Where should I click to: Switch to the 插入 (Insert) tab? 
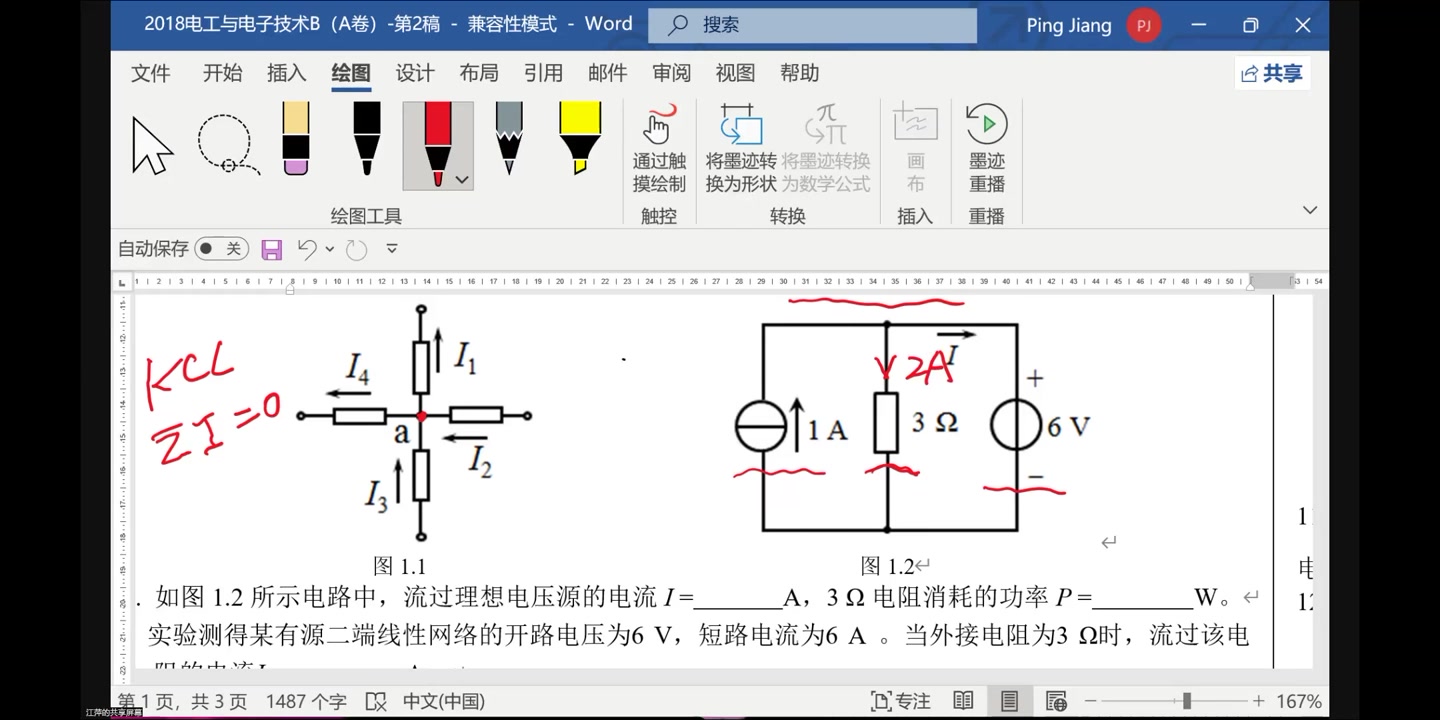click(x=287, y=73)
